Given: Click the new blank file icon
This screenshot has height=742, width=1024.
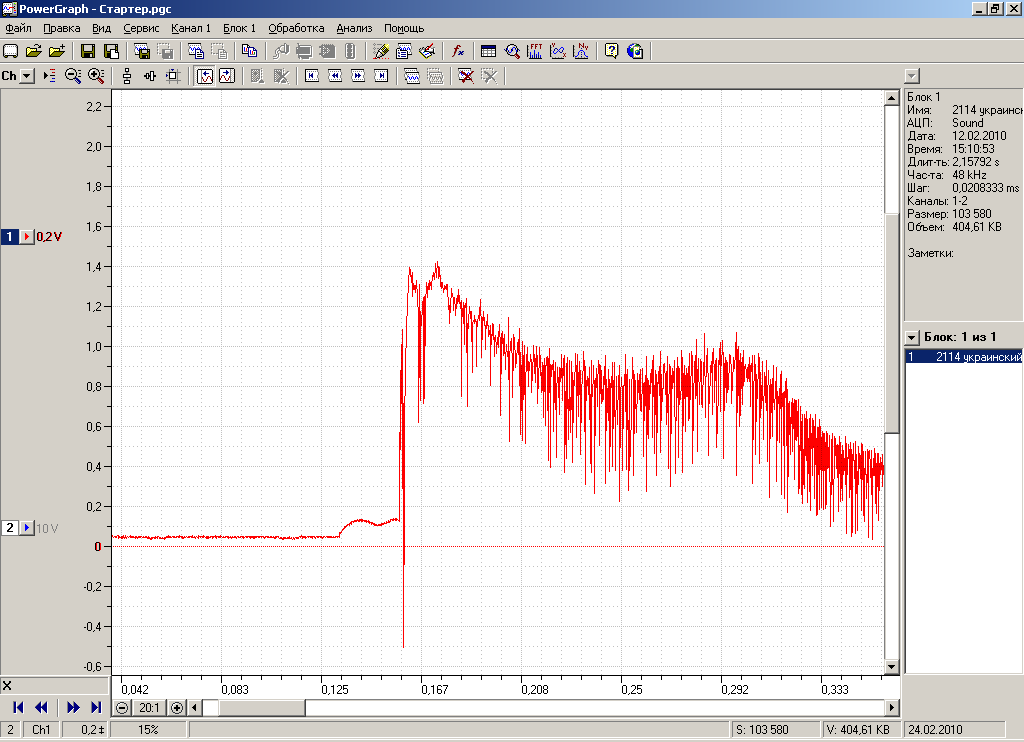Looking at the screenshot, I should pos(10,51).
